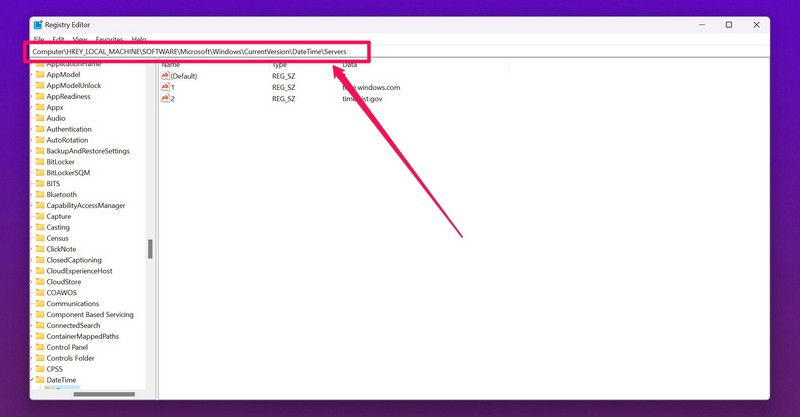Click the vertical scrollbar thumb in key tree
Screen dimensions: 800x417
(x=150, y=249)
